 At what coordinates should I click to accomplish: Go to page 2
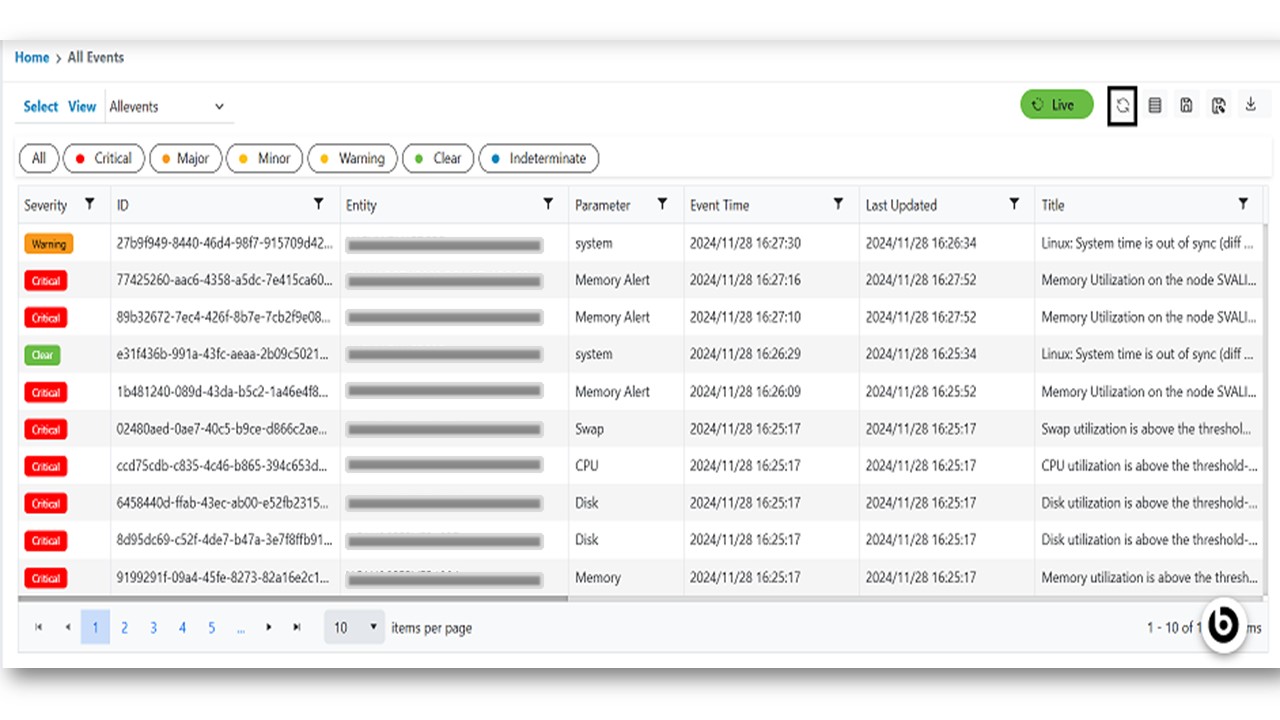[124, 628]
